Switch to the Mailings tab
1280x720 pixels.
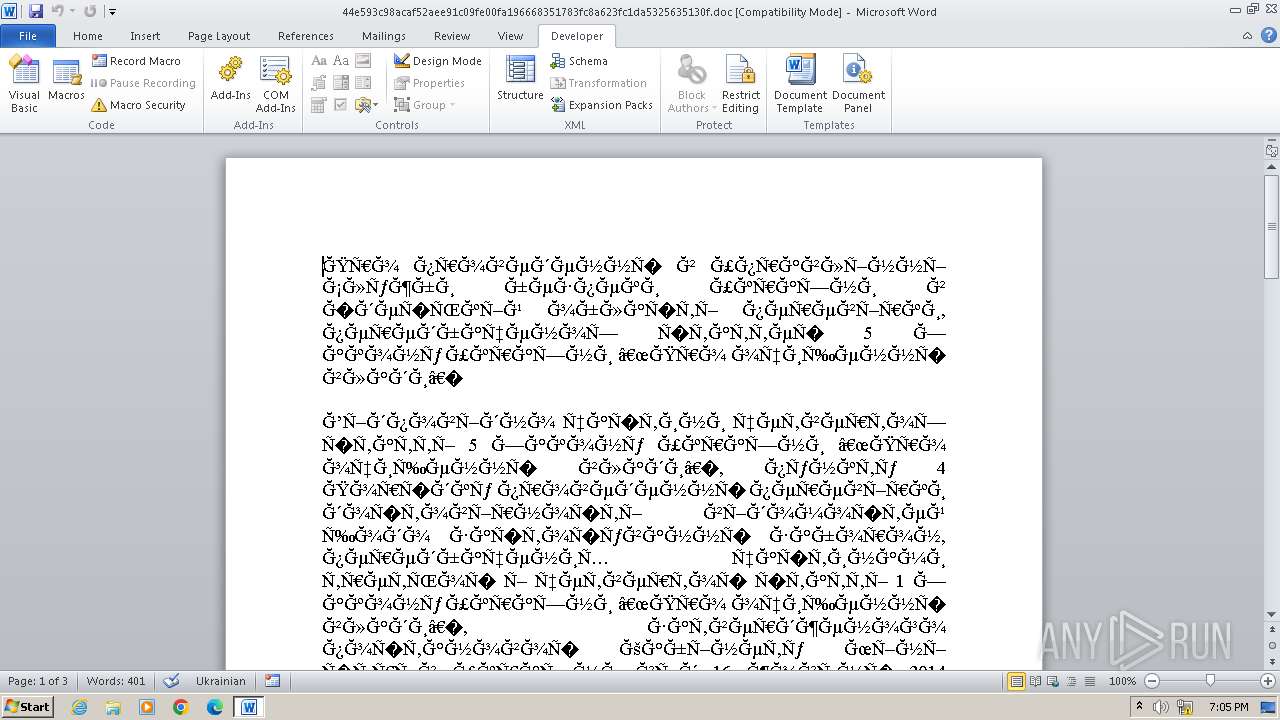click(384, 36)
